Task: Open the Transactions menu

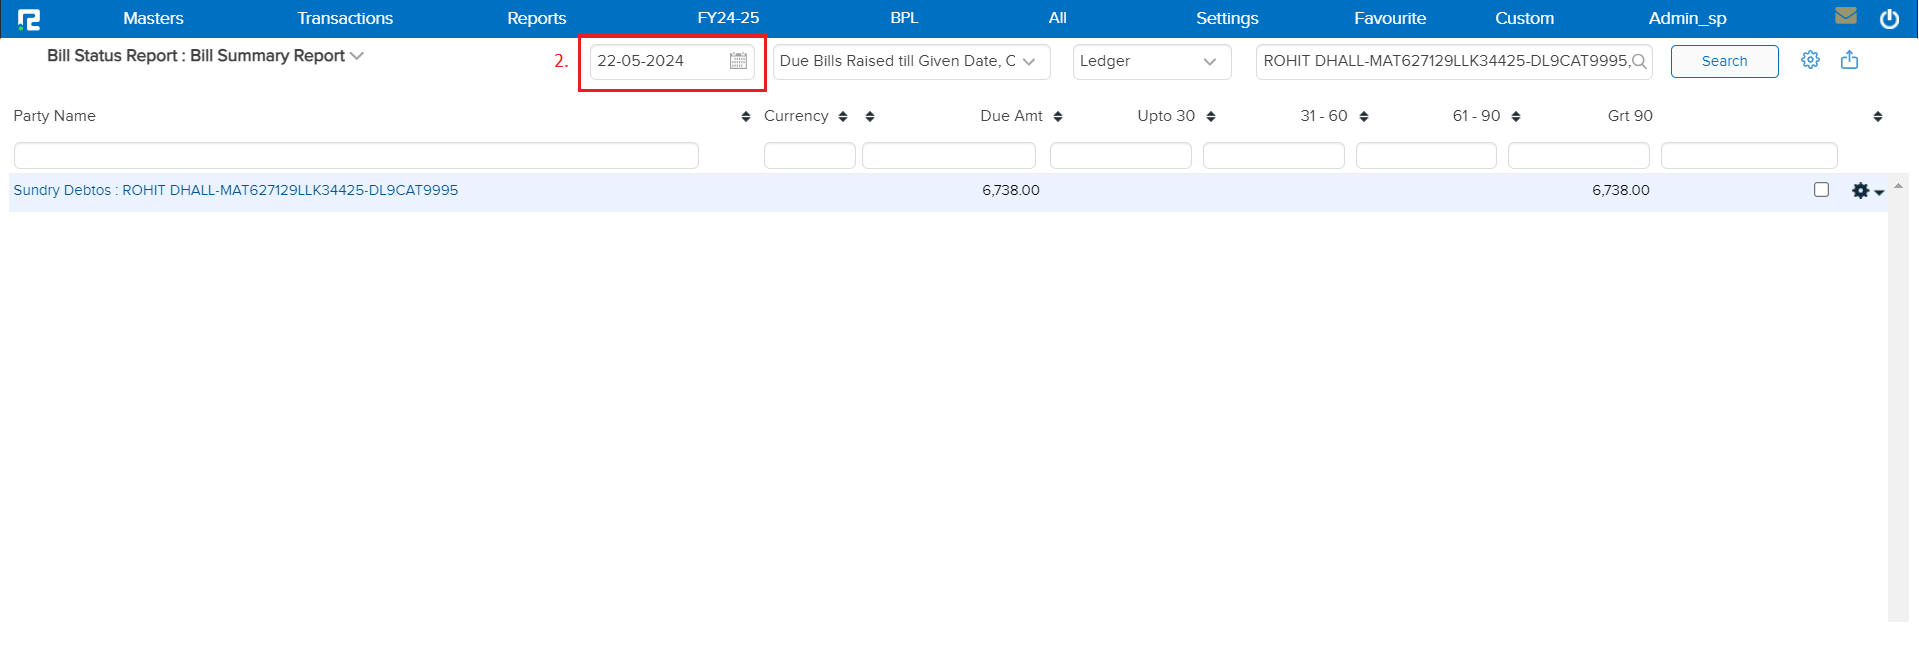Action: [x=345, y=18]
